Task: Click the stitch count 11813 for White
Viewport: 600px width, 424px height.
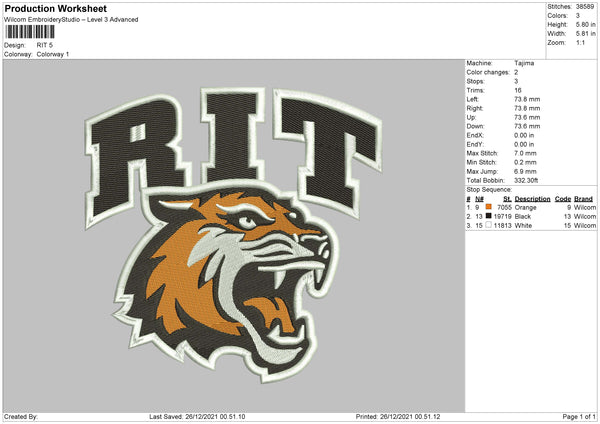Action: tap(502, 226)
